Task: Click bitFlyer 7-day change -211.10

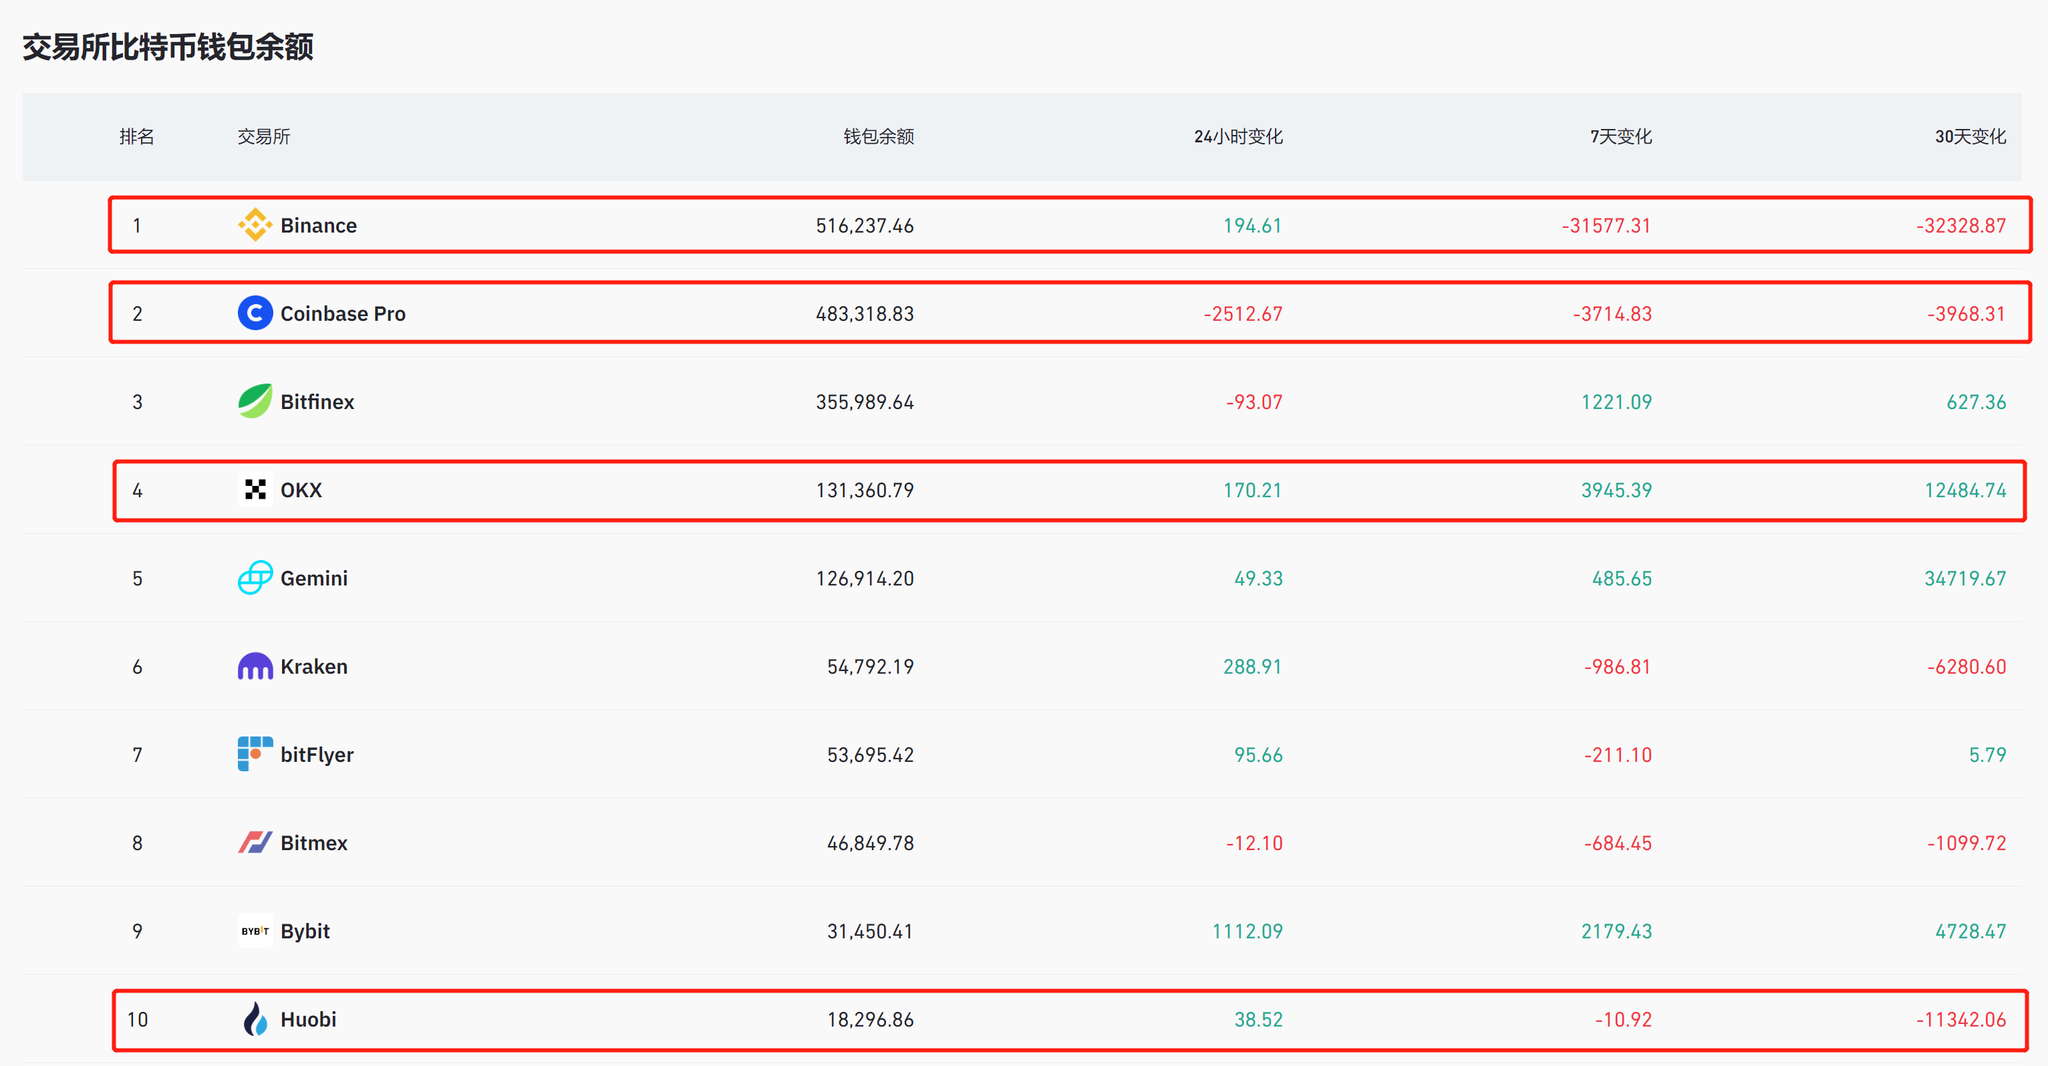Action: point(1618,755)
